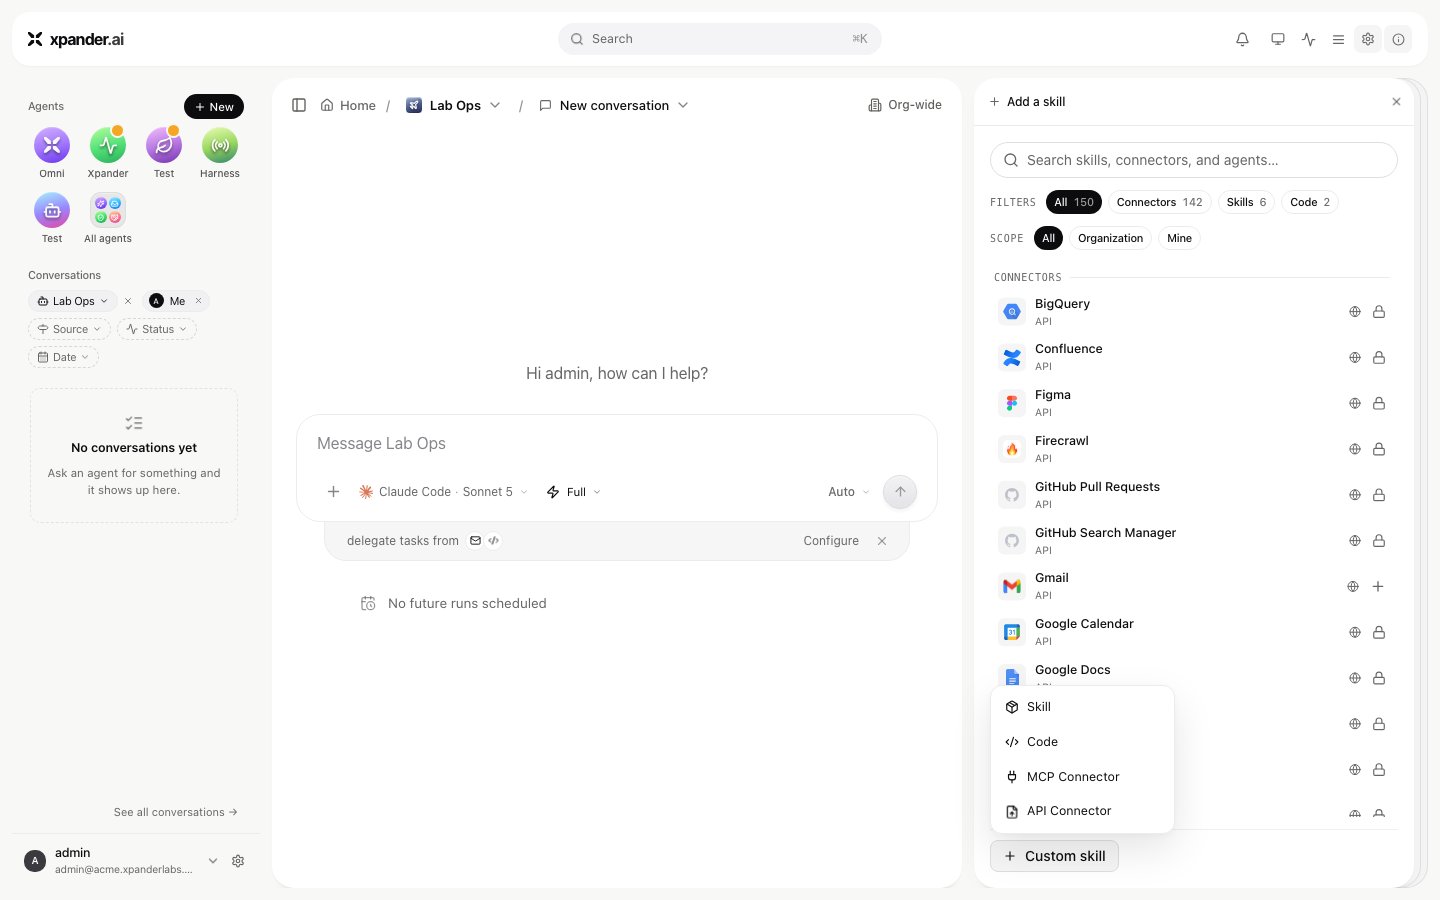
Task: Click globe icon on Confluence row
Action: [x=1355, y=358]
